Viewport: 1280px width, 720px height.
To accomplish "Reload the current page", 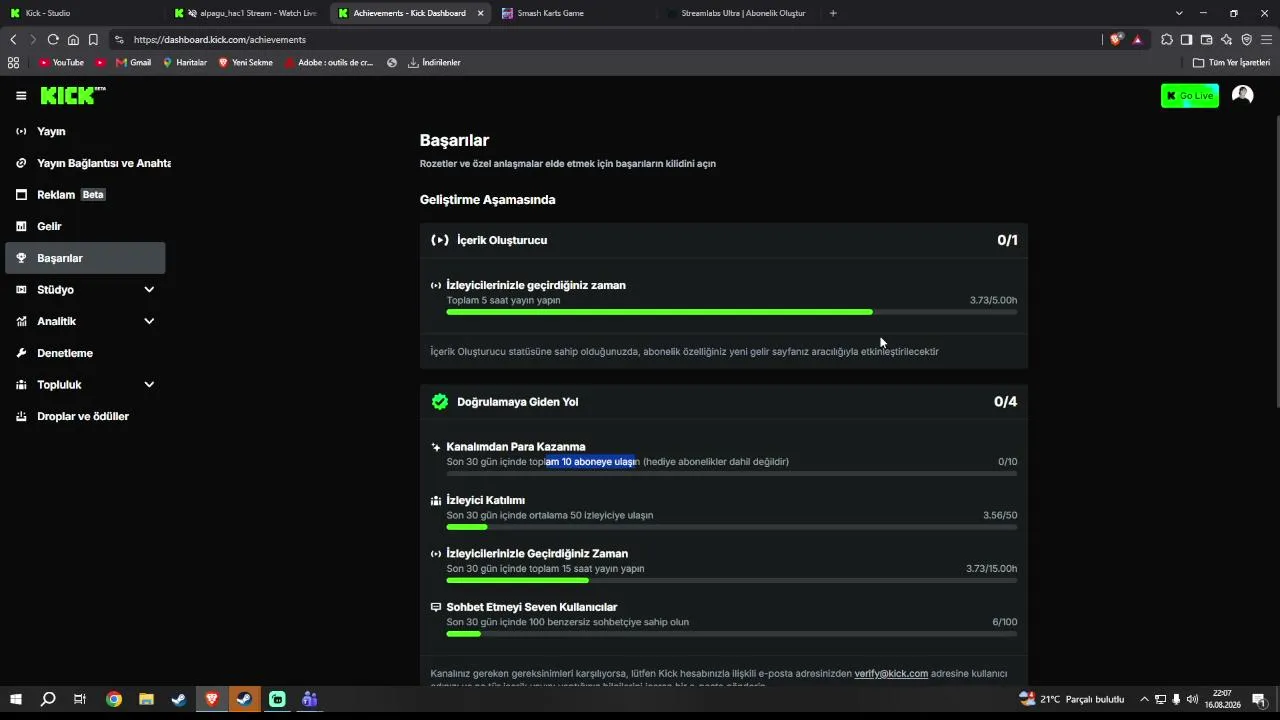I will coord(53,39).
